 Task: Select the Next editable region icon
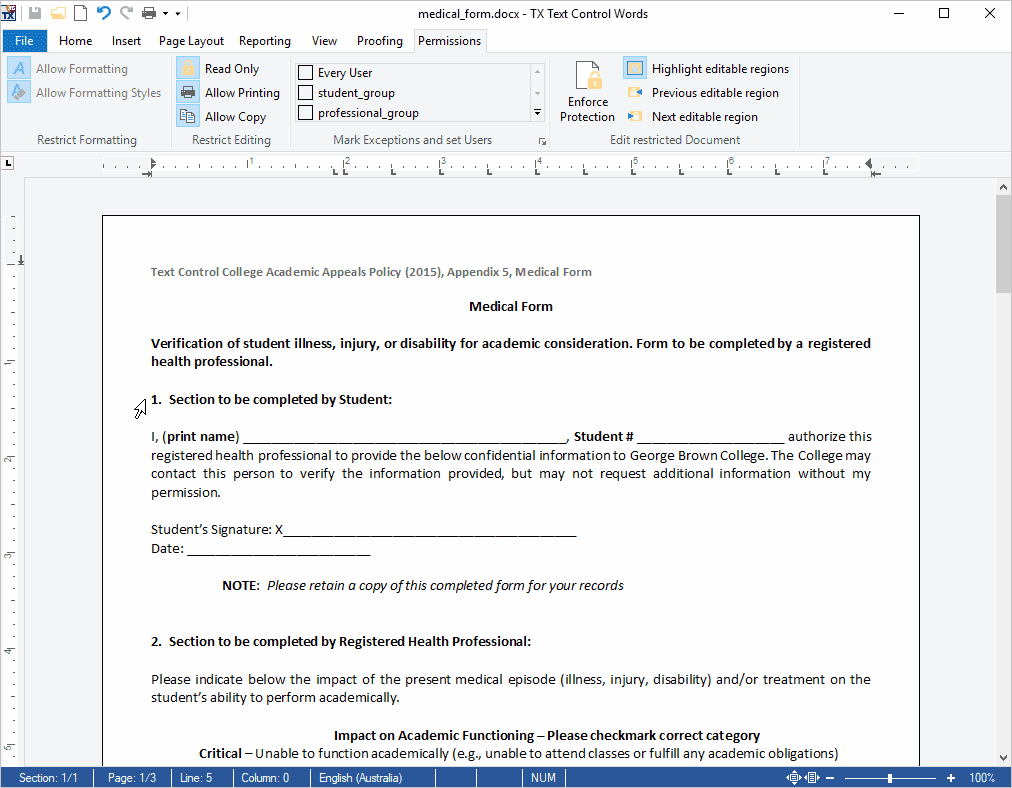point(634,114)
